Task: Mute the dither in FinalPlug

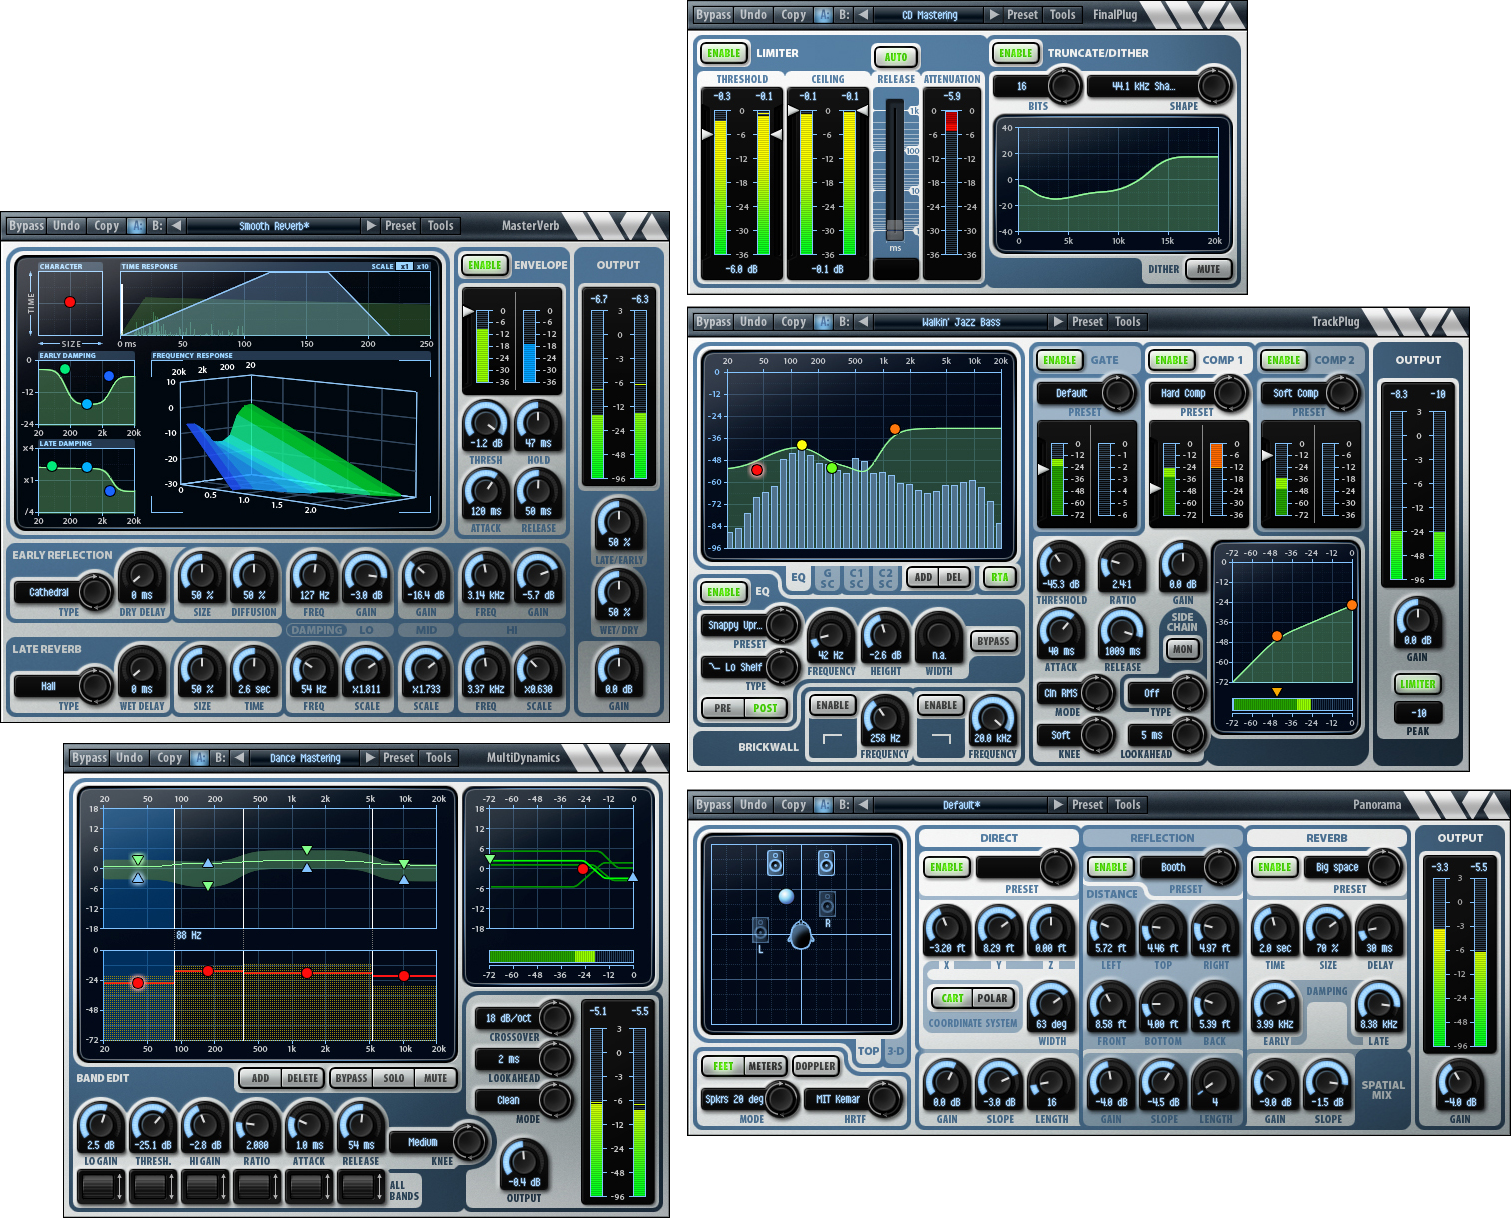Action: point(1210,269)
